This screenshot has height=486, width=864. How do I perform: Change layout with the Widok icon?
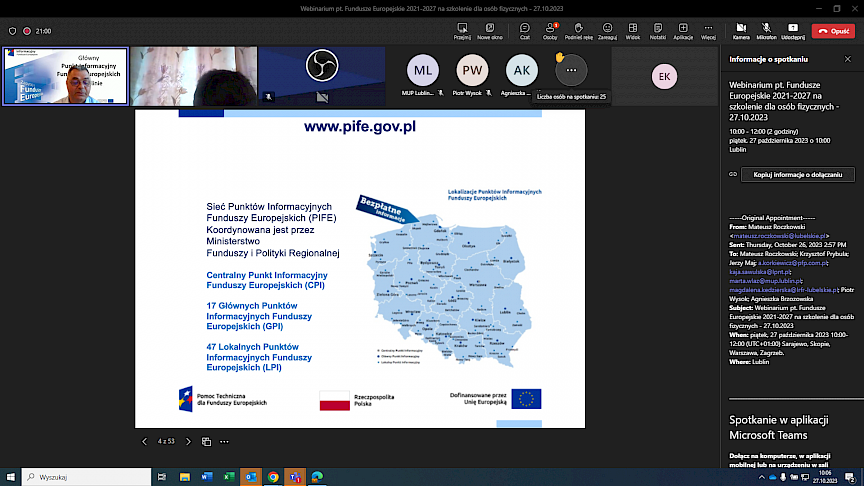[x=633, y=31]
